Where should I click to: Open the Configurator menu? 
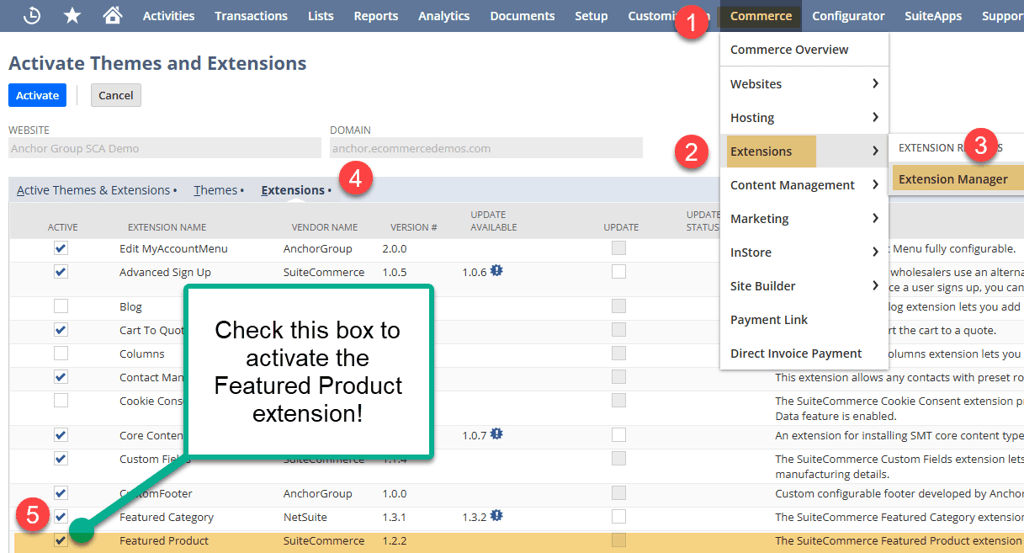[848, 16]
